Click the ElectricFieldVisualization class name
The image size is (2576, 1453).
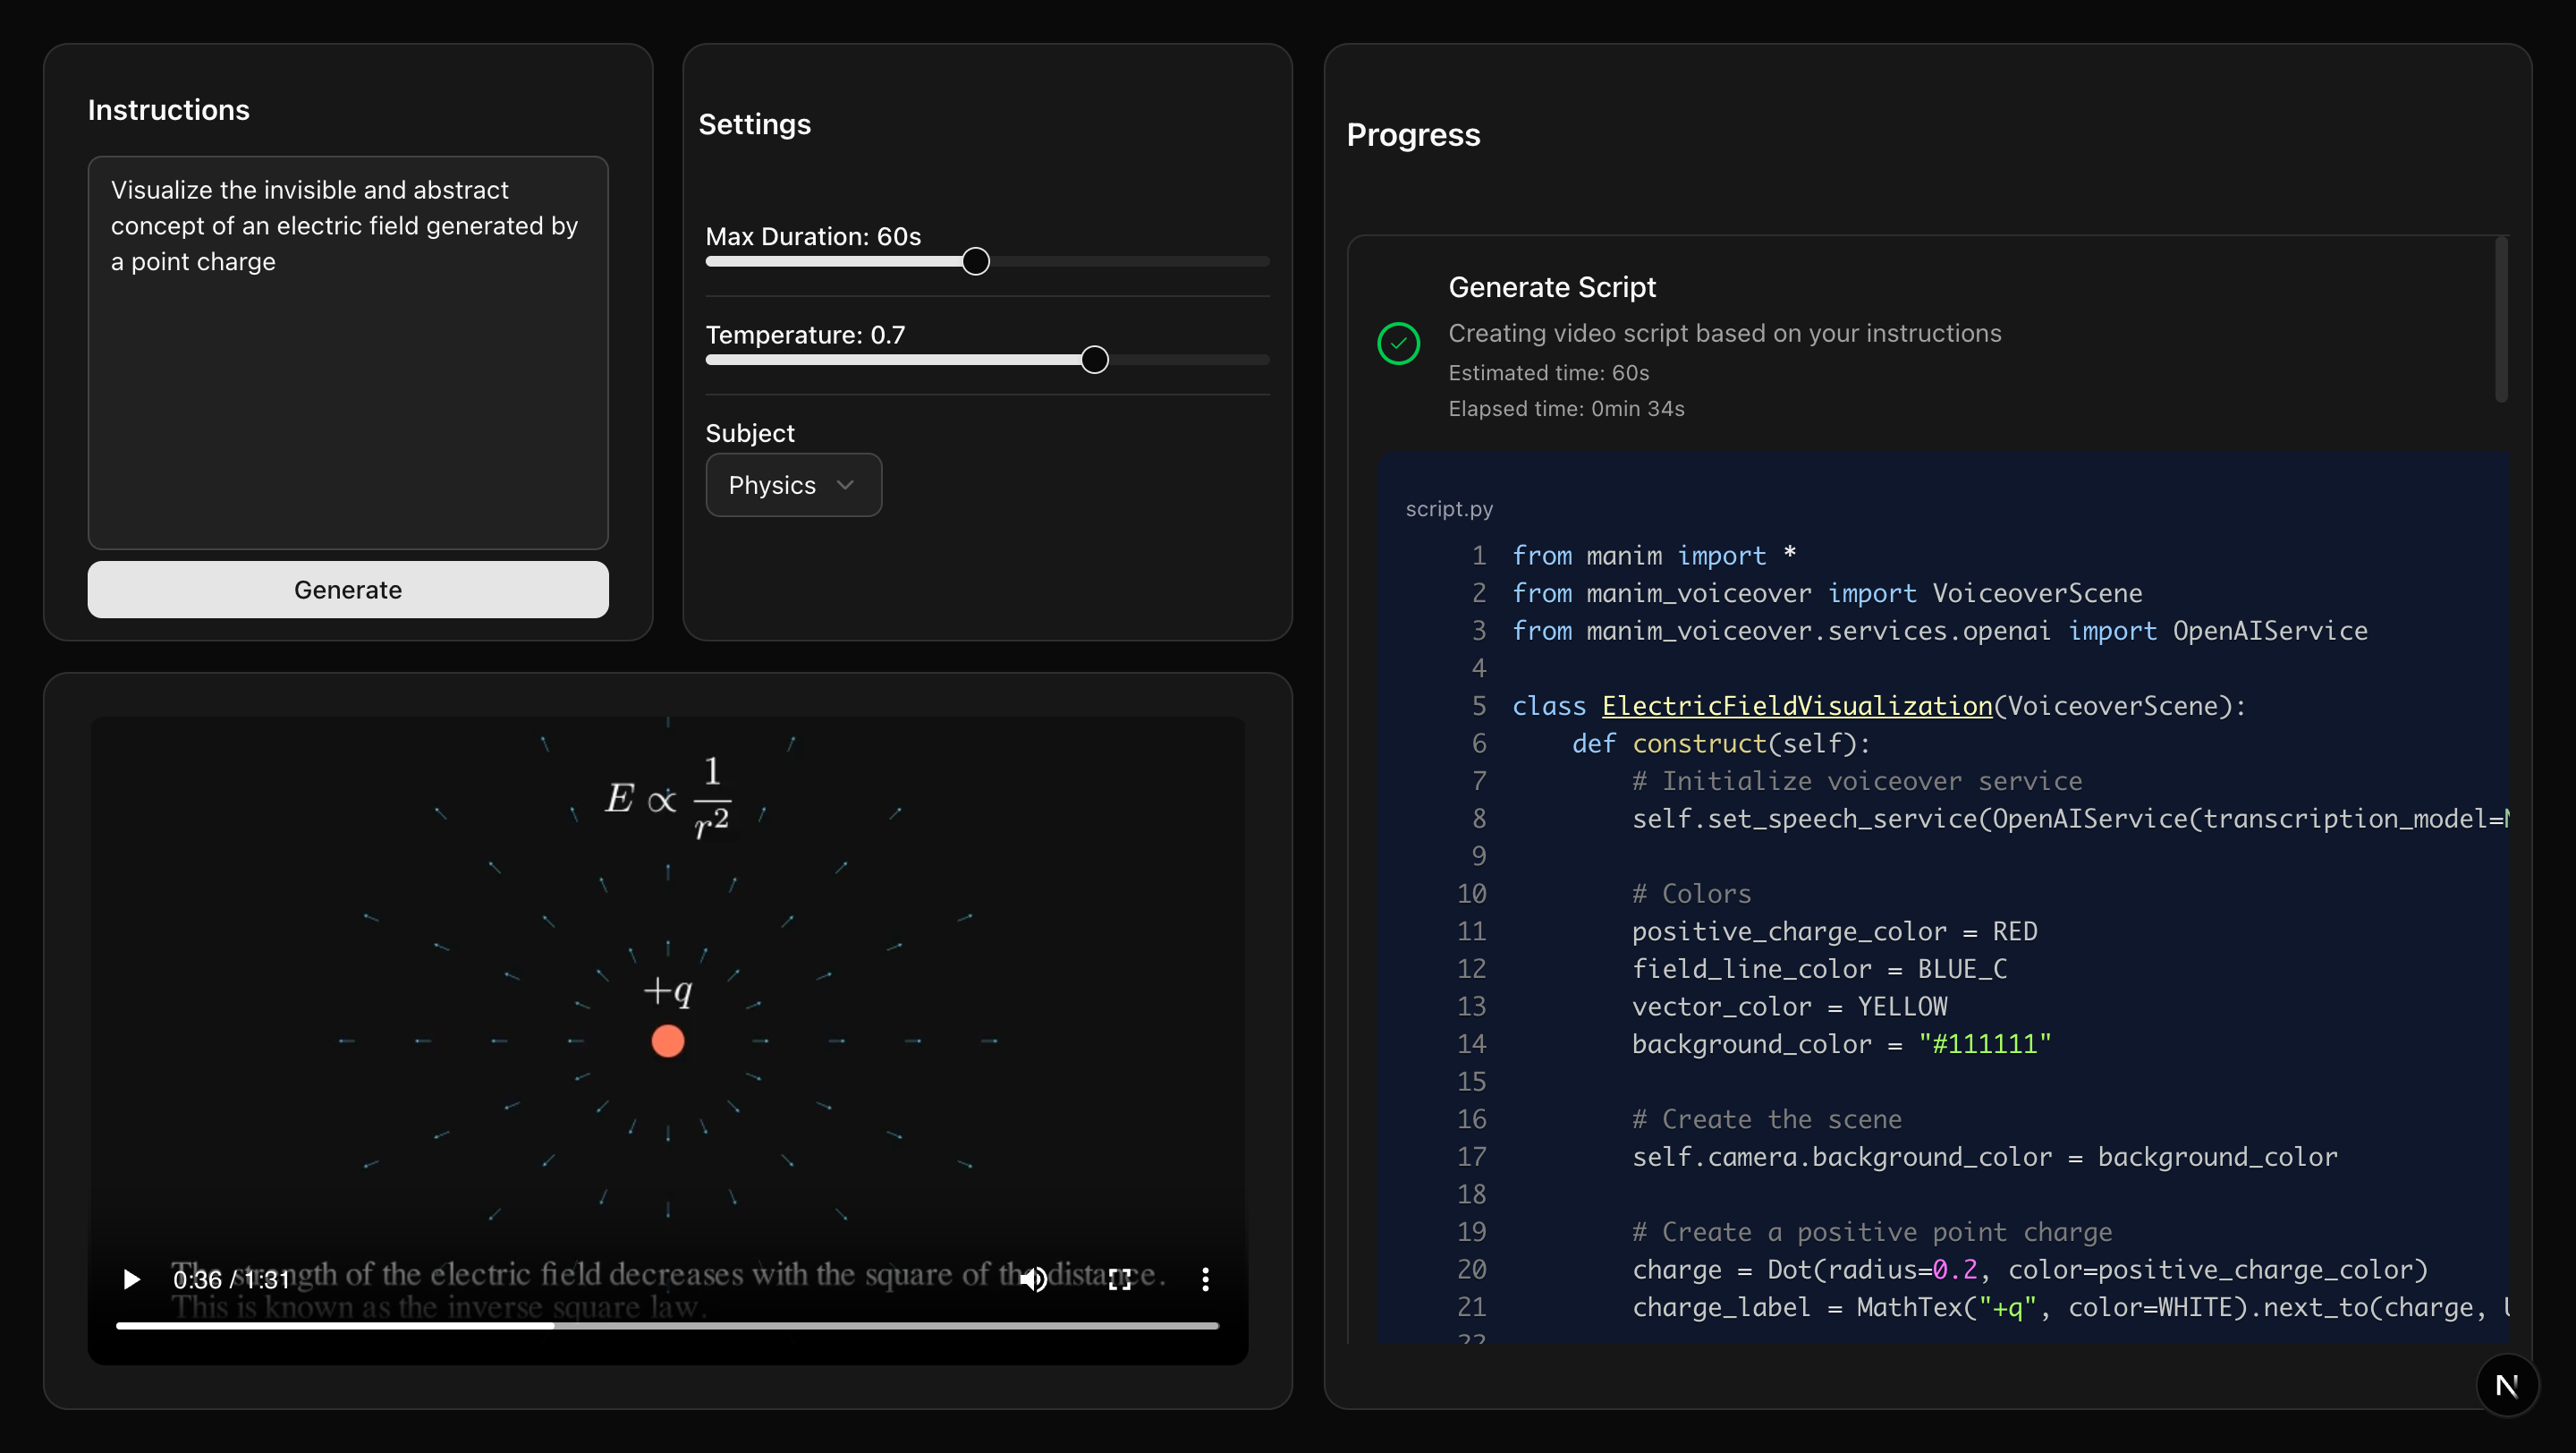[x=1797, y=706]
